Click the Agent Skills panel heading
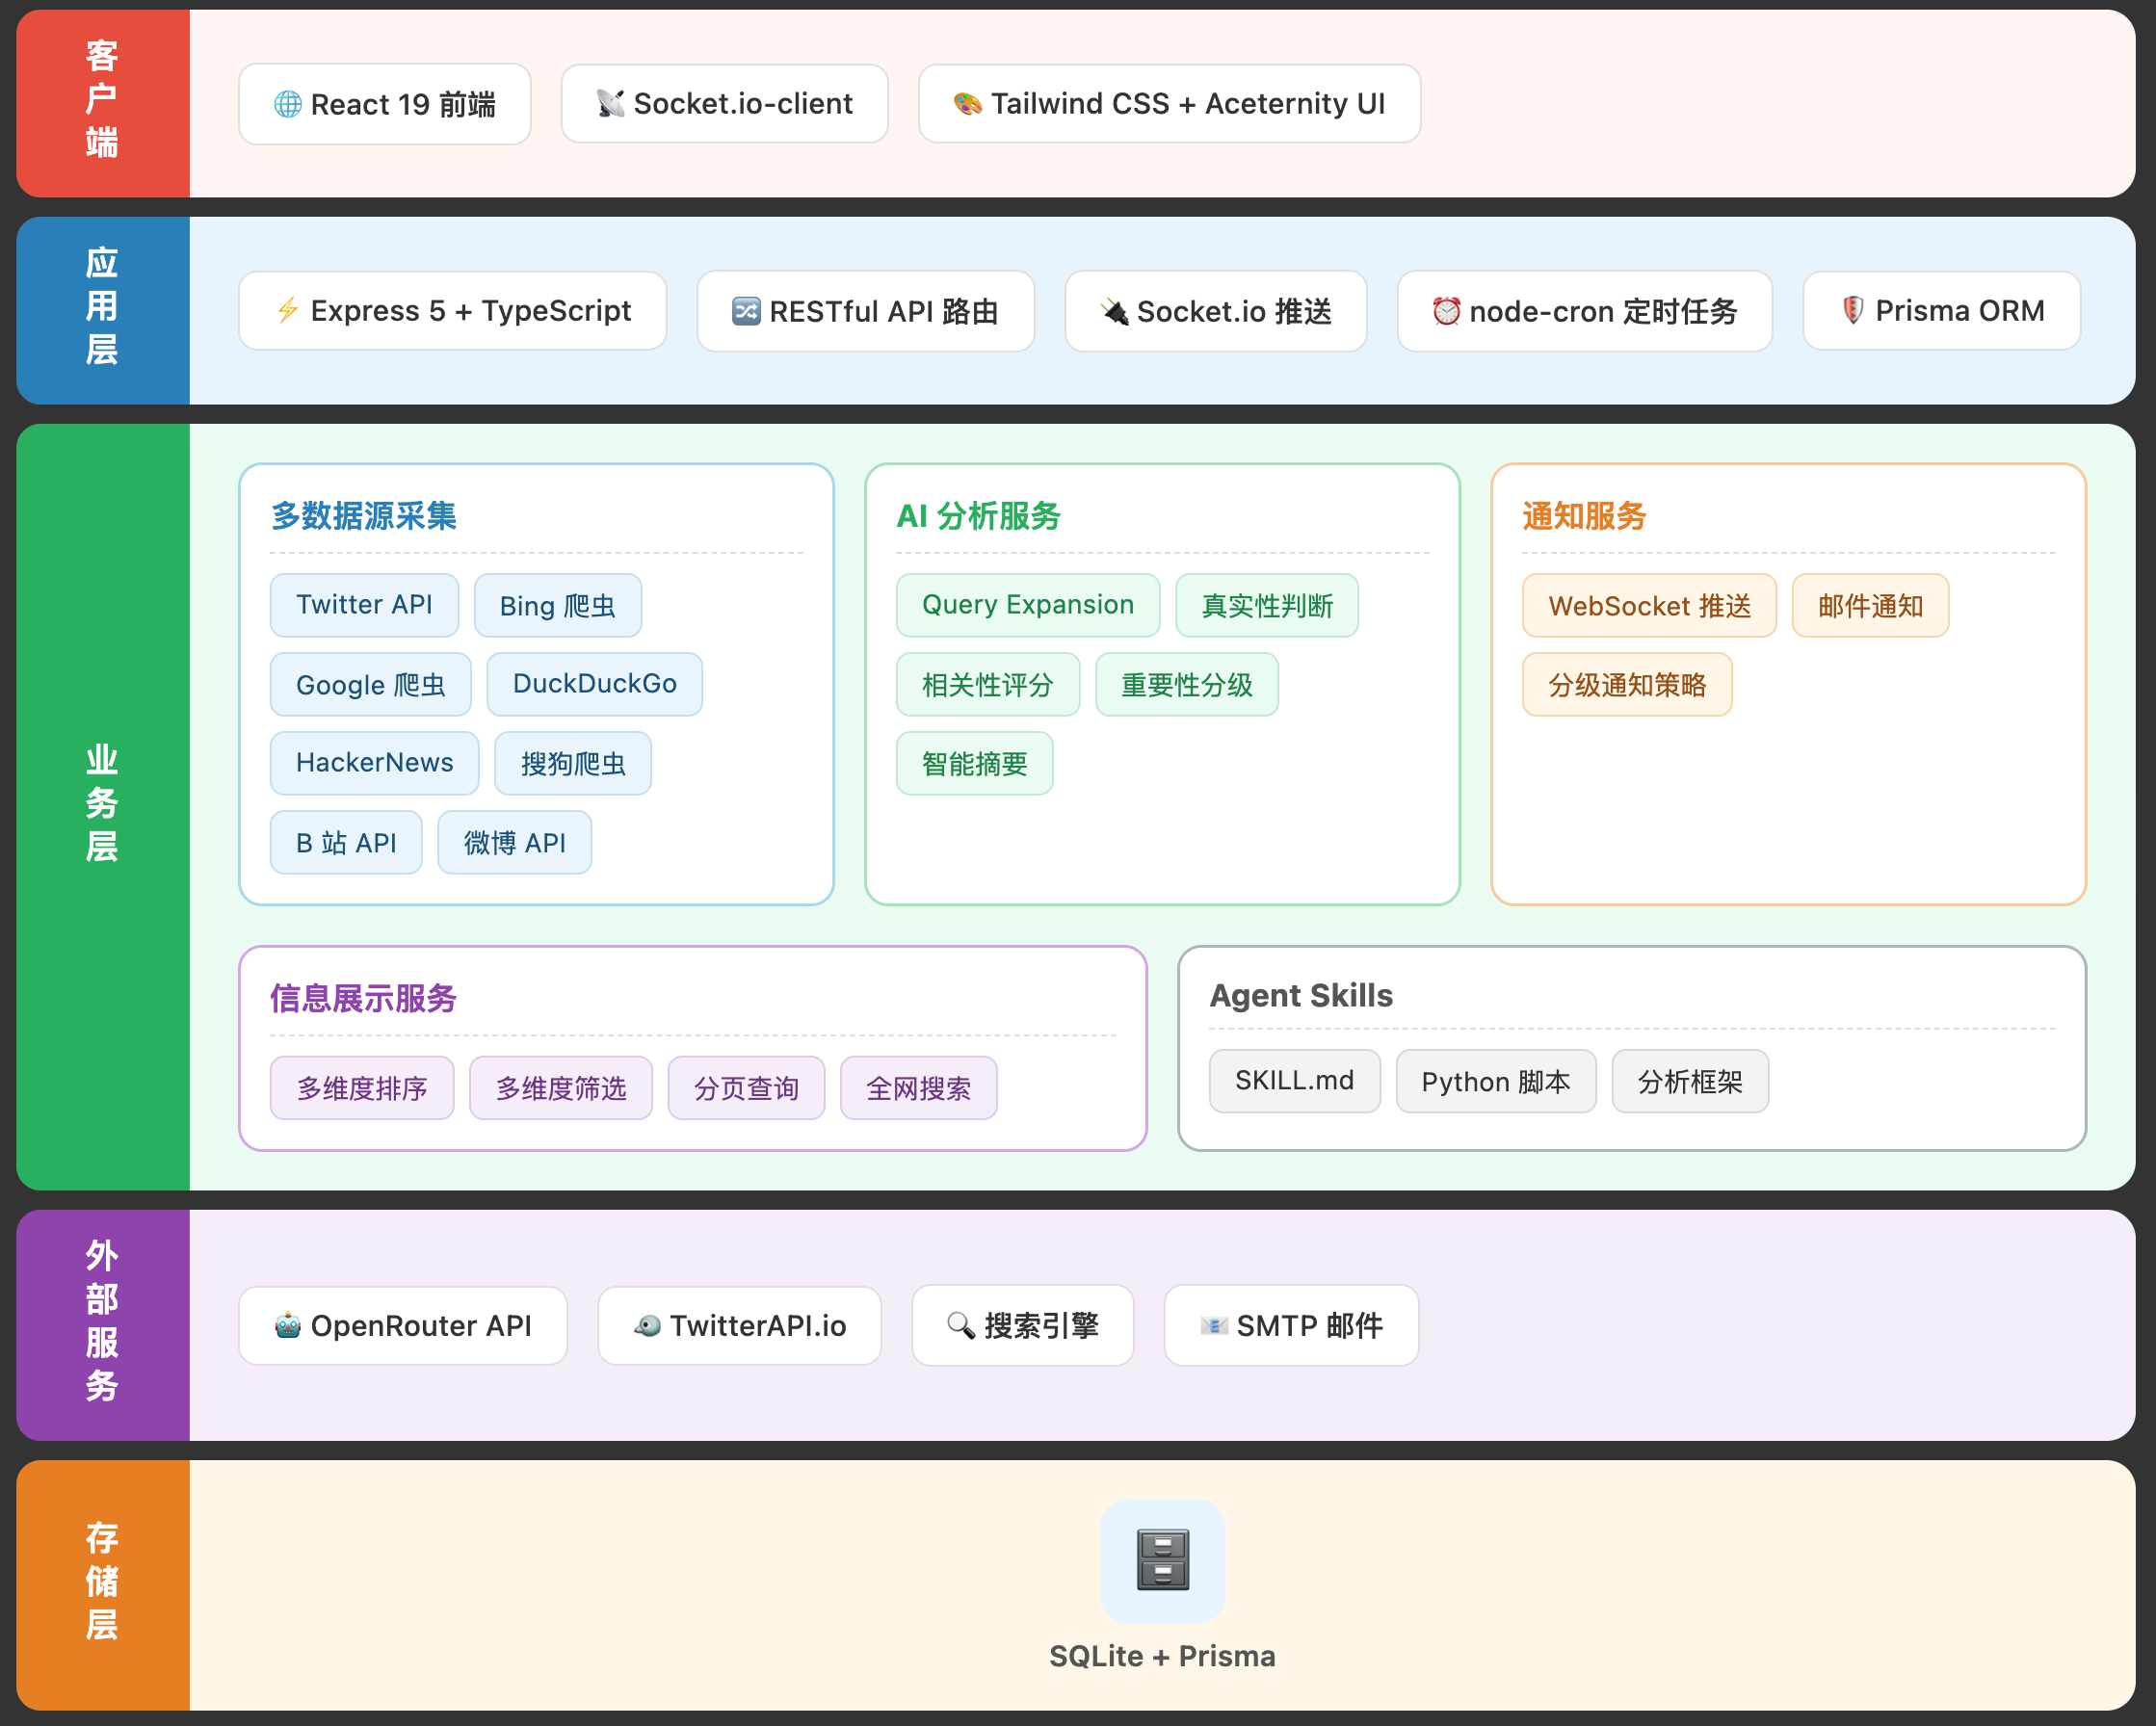The height and width of the screenshot is (1726, 2156). click(1300, 996)
